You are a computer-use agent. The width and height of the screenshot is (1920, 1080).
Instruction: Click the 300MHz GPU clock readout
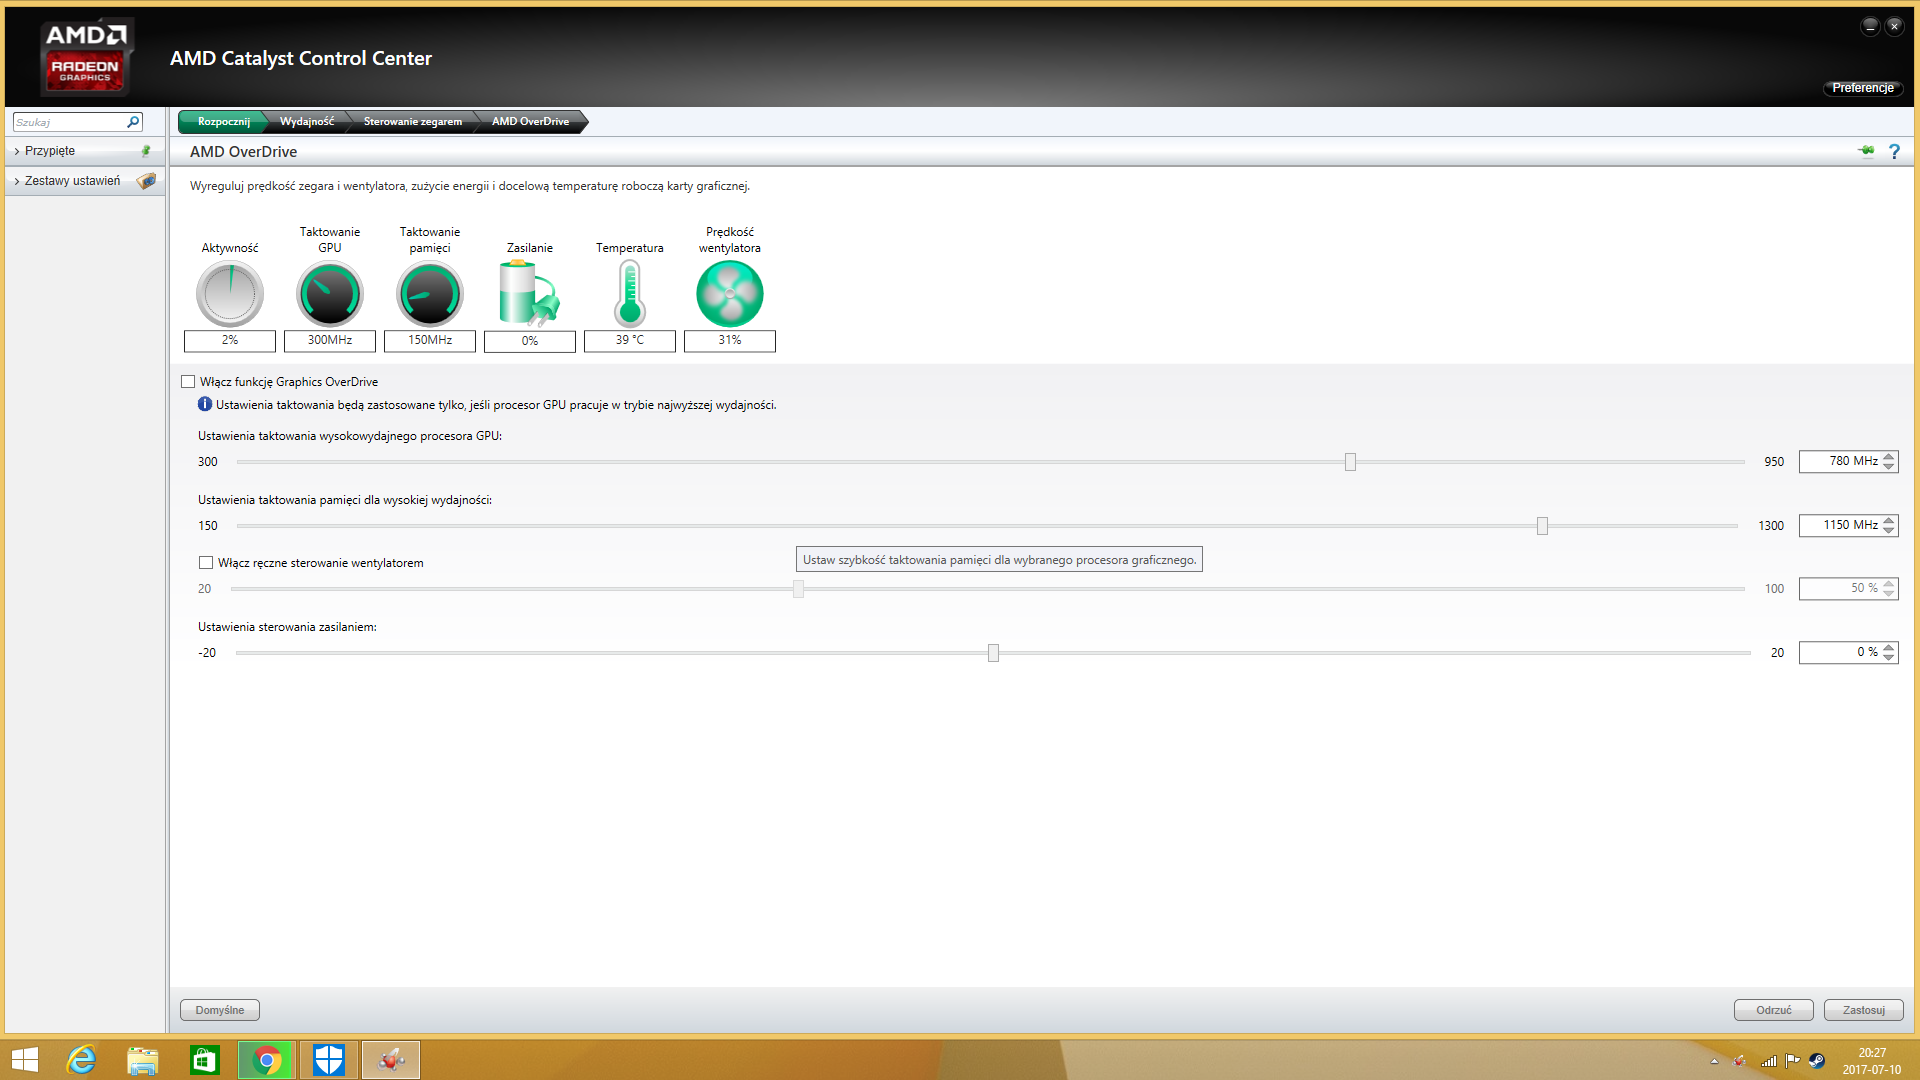[330, 340]
